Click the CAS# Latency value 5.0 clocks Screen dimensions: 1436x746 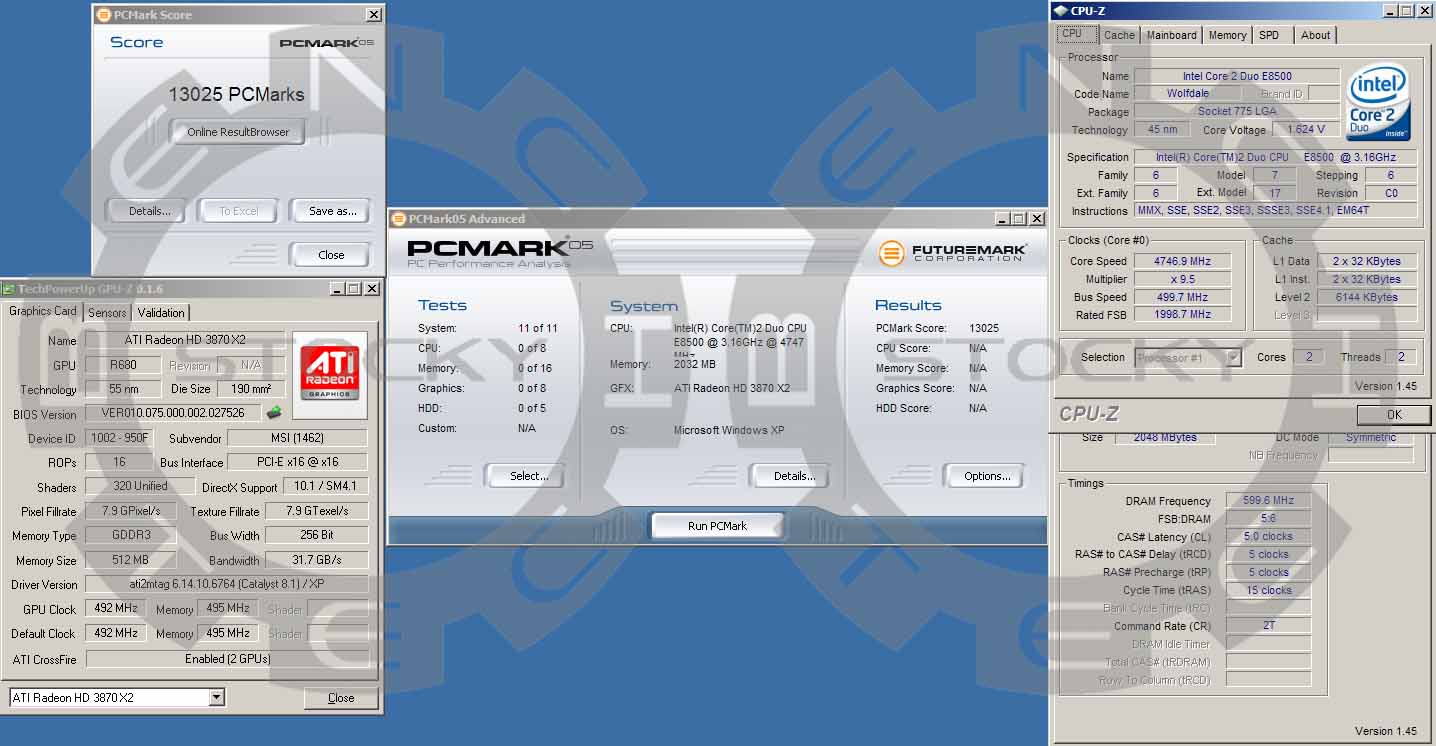[x=1268, y=537]
